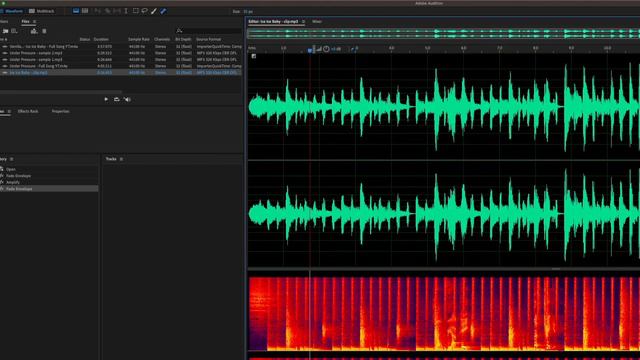
Task: Select the Time Selection tool
Action: 126,11
